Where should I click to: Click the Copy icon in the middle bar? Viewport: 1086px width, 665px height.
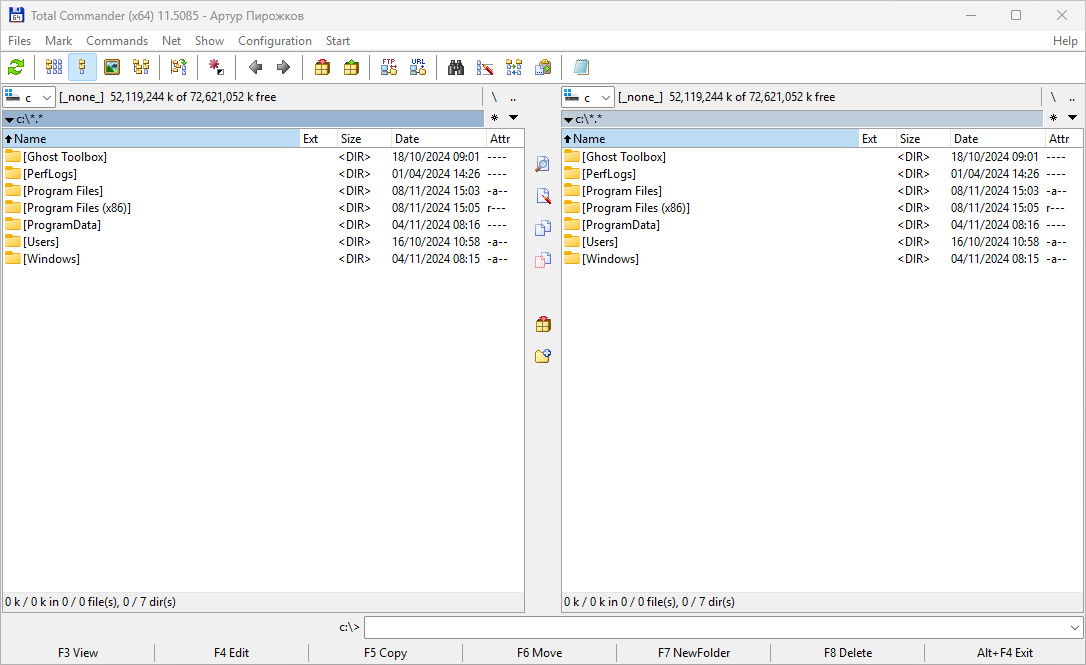[x=543, y=228]
